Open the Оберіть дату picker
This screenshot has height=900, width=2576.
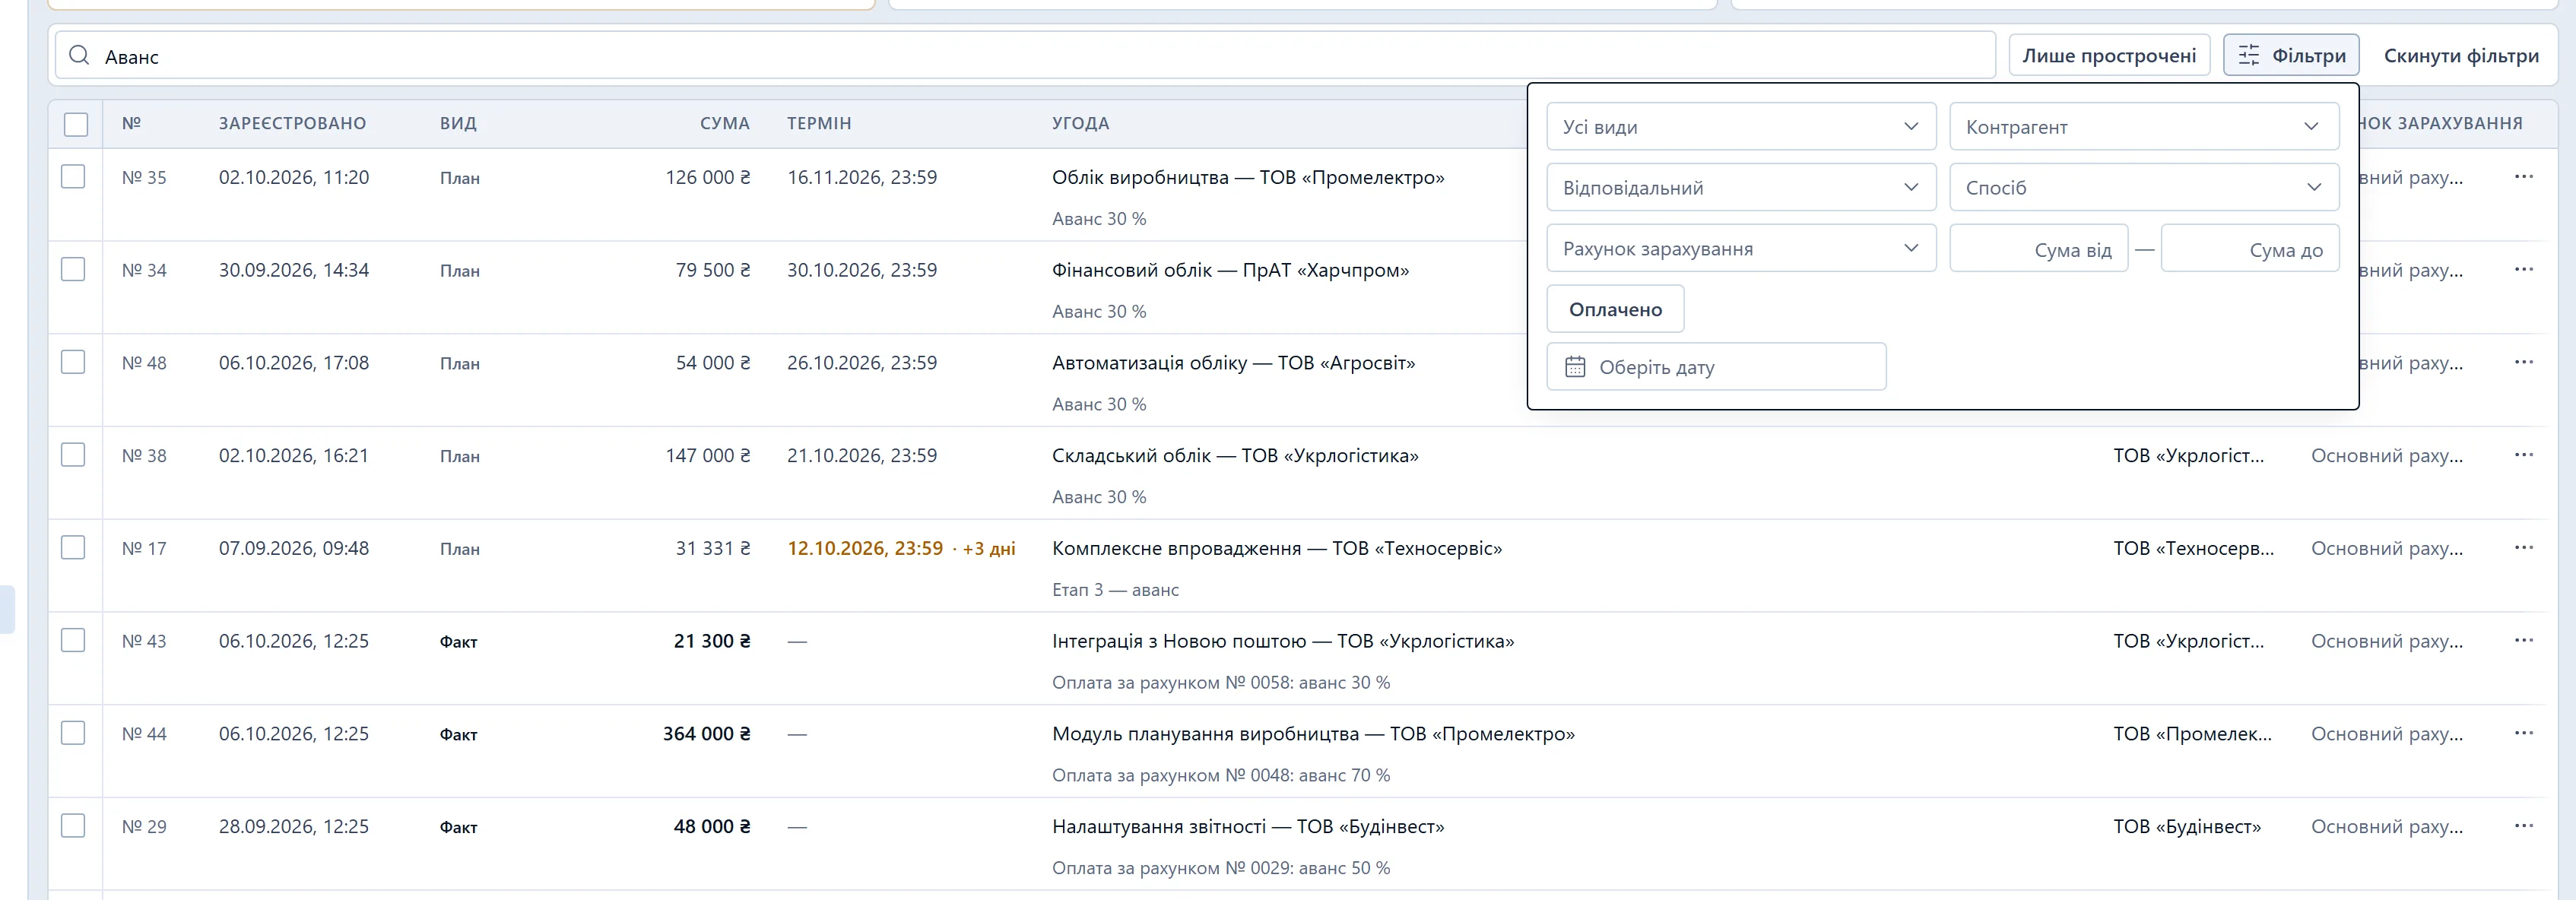click(1716, 367)
